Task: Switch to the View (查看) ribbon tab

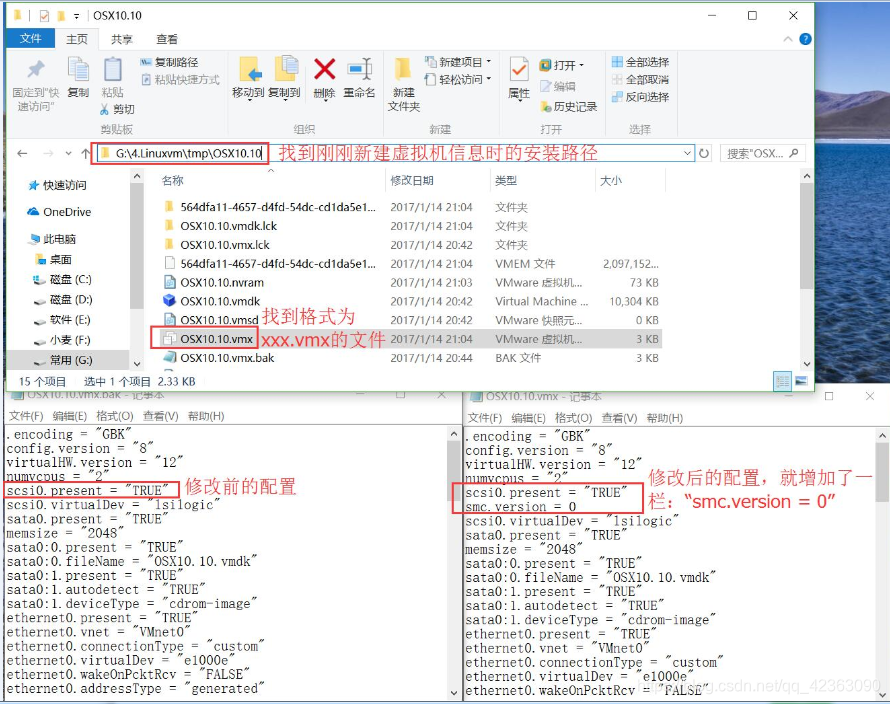Action: 167,39
